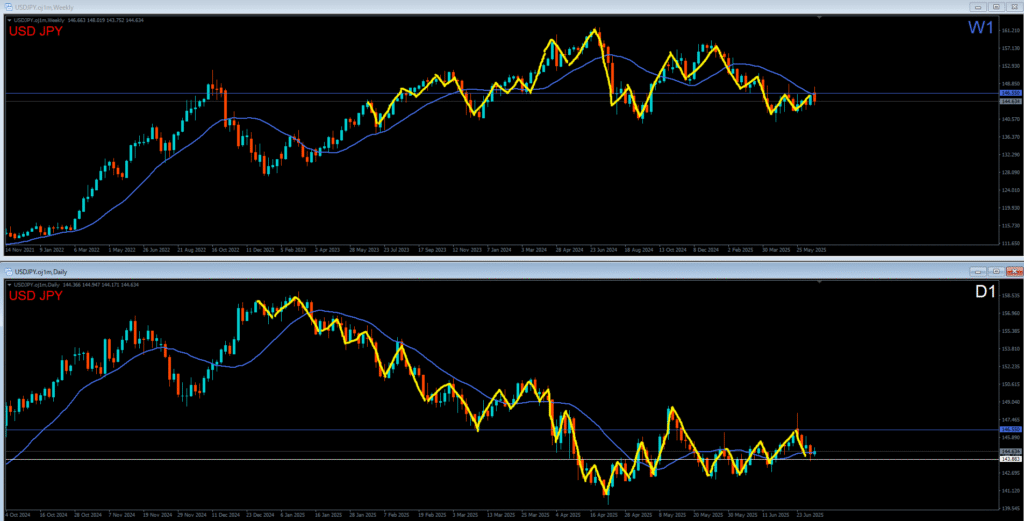Close the Weekly chart window
This screenshot has height=521, width=1024.
(1015, 7)
